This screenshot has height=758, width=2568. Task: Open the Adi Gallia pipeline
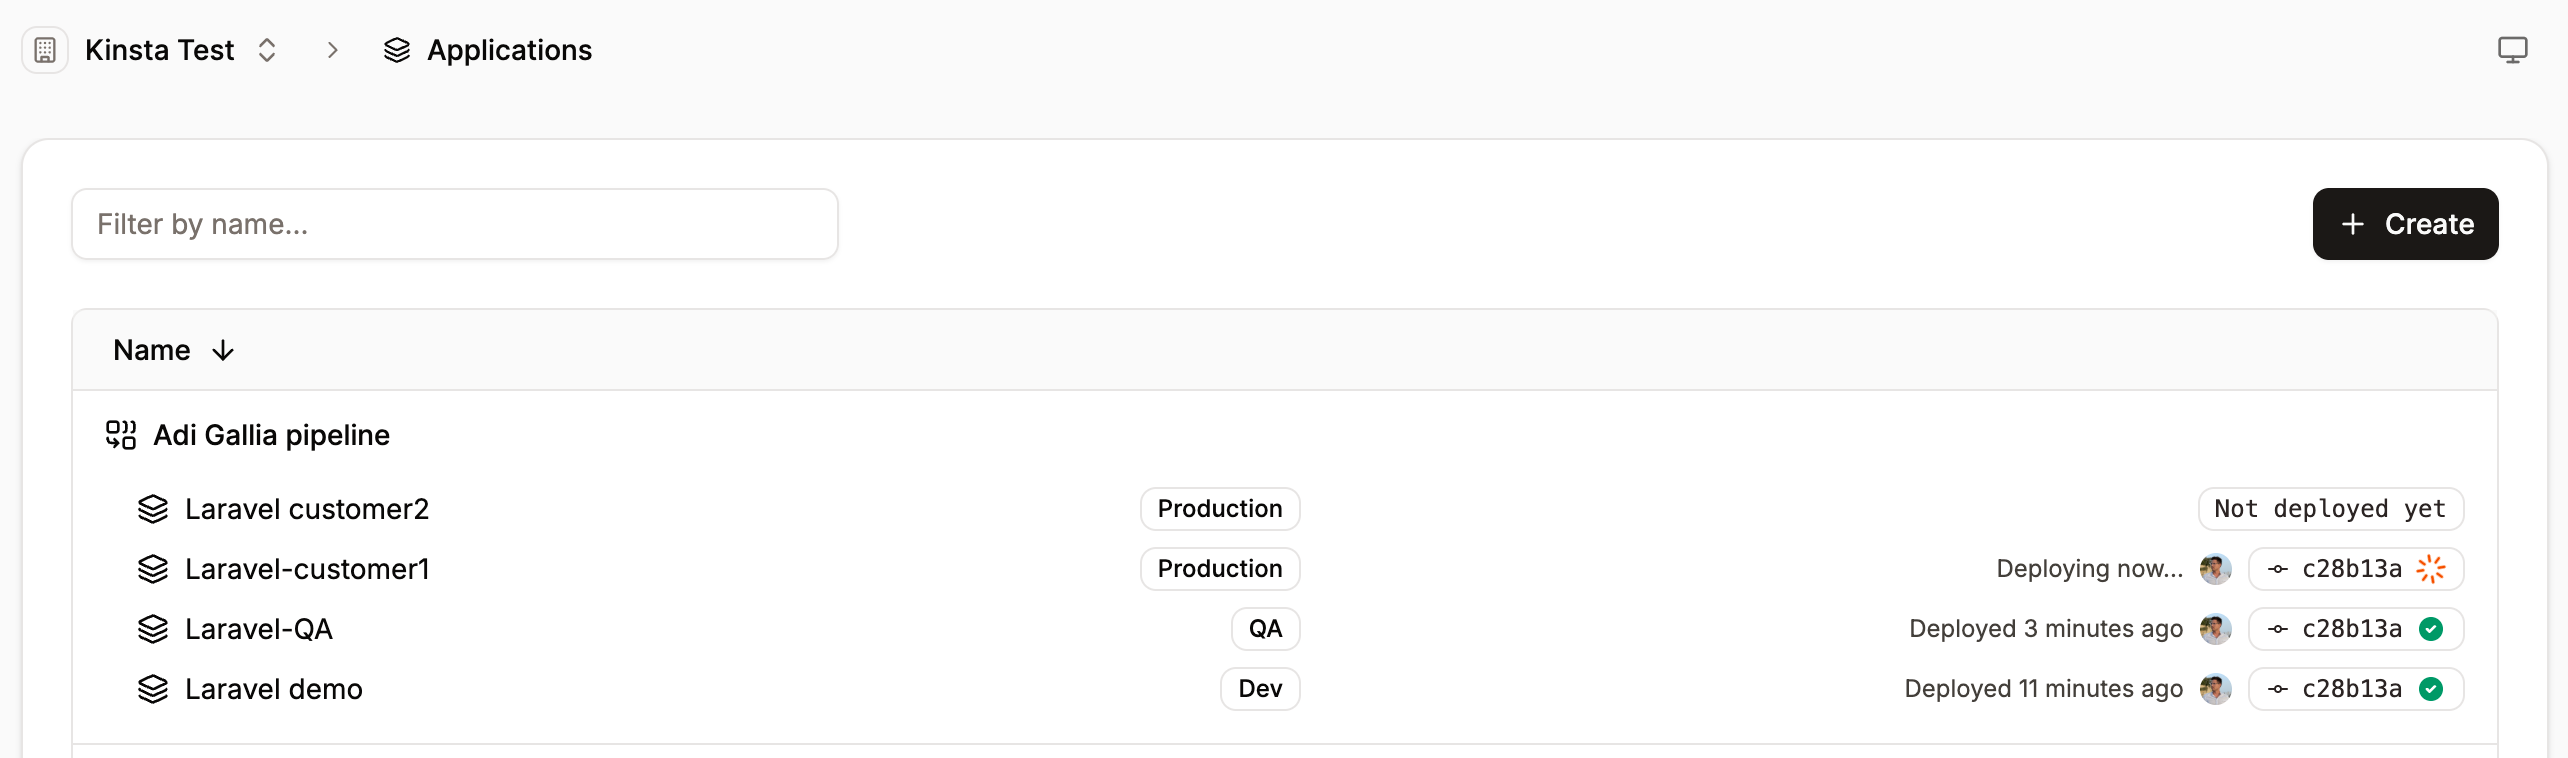click(x=271, y=435)
